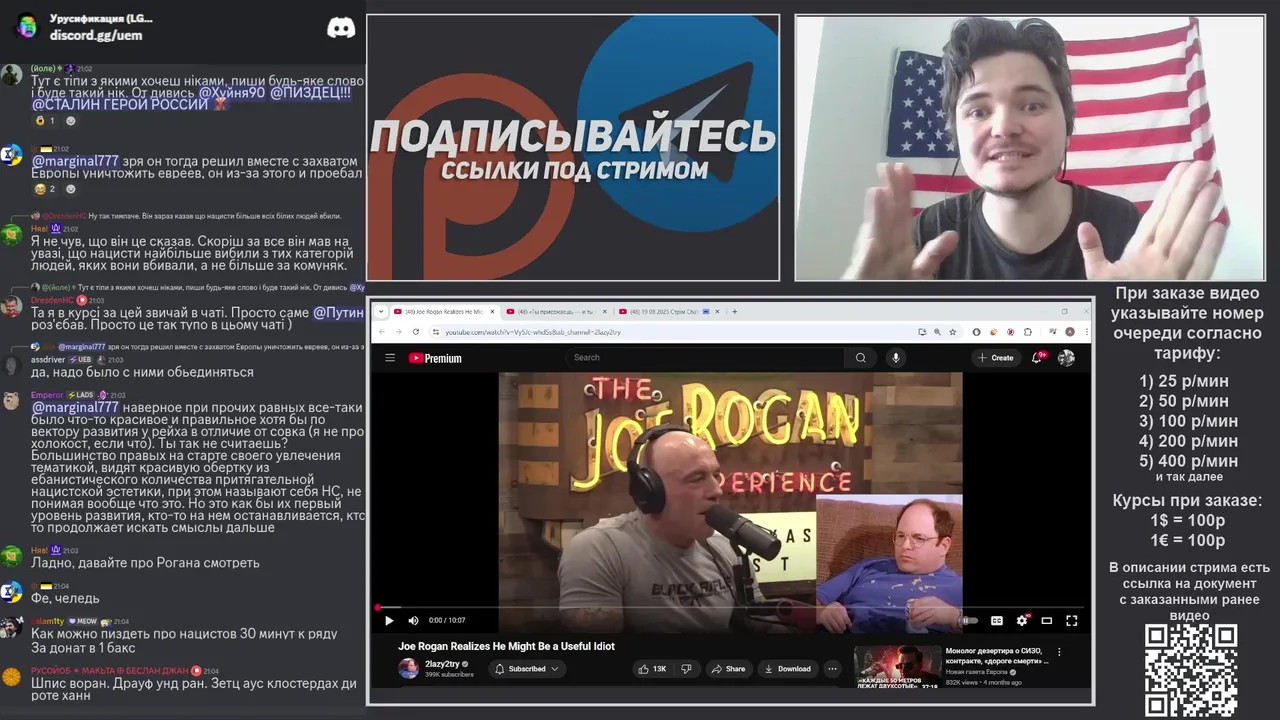Expand the Subscribed notification dropdown
Image resolution: width=1280 pixels, height=720 pixels.
[x=527, y=668]
